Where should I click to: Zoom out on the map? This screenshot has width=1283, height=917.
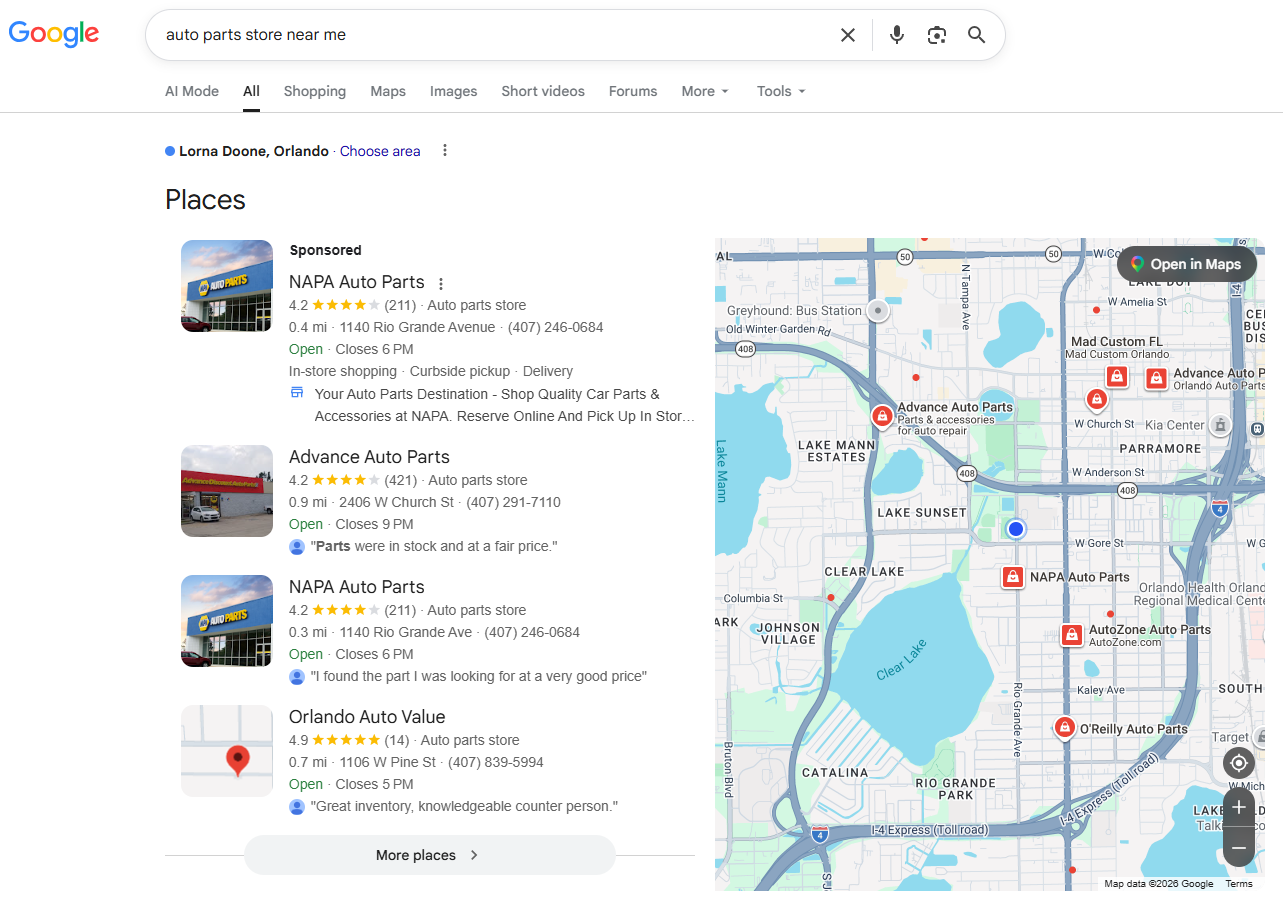(1239, 848)
